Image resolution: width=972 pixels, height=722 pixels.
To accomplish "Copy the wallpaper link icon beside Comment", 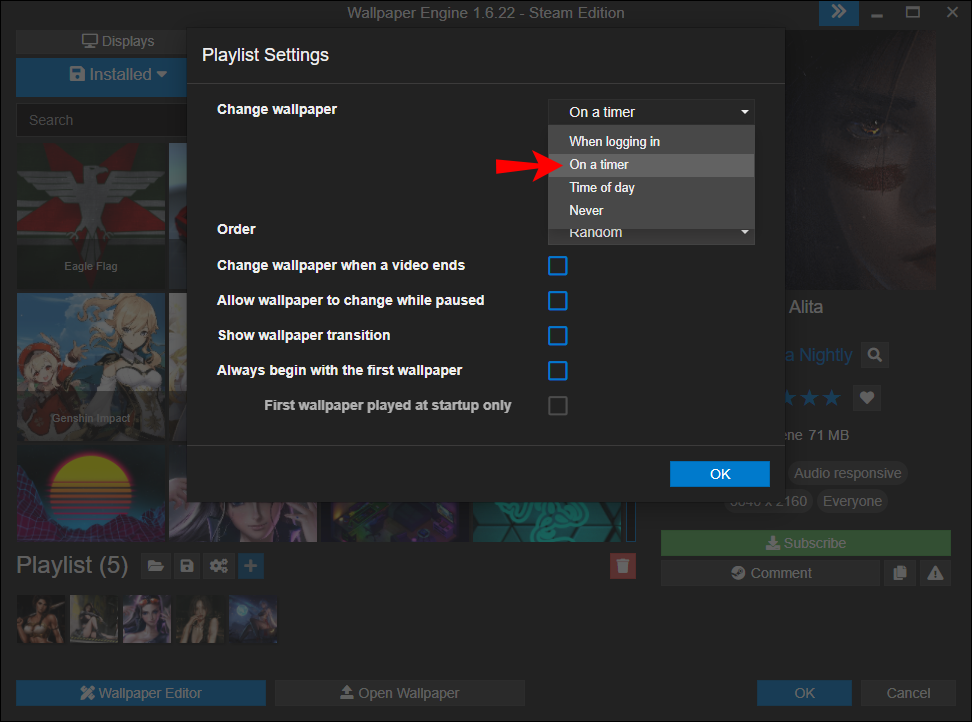I will (x=899, y=573).
